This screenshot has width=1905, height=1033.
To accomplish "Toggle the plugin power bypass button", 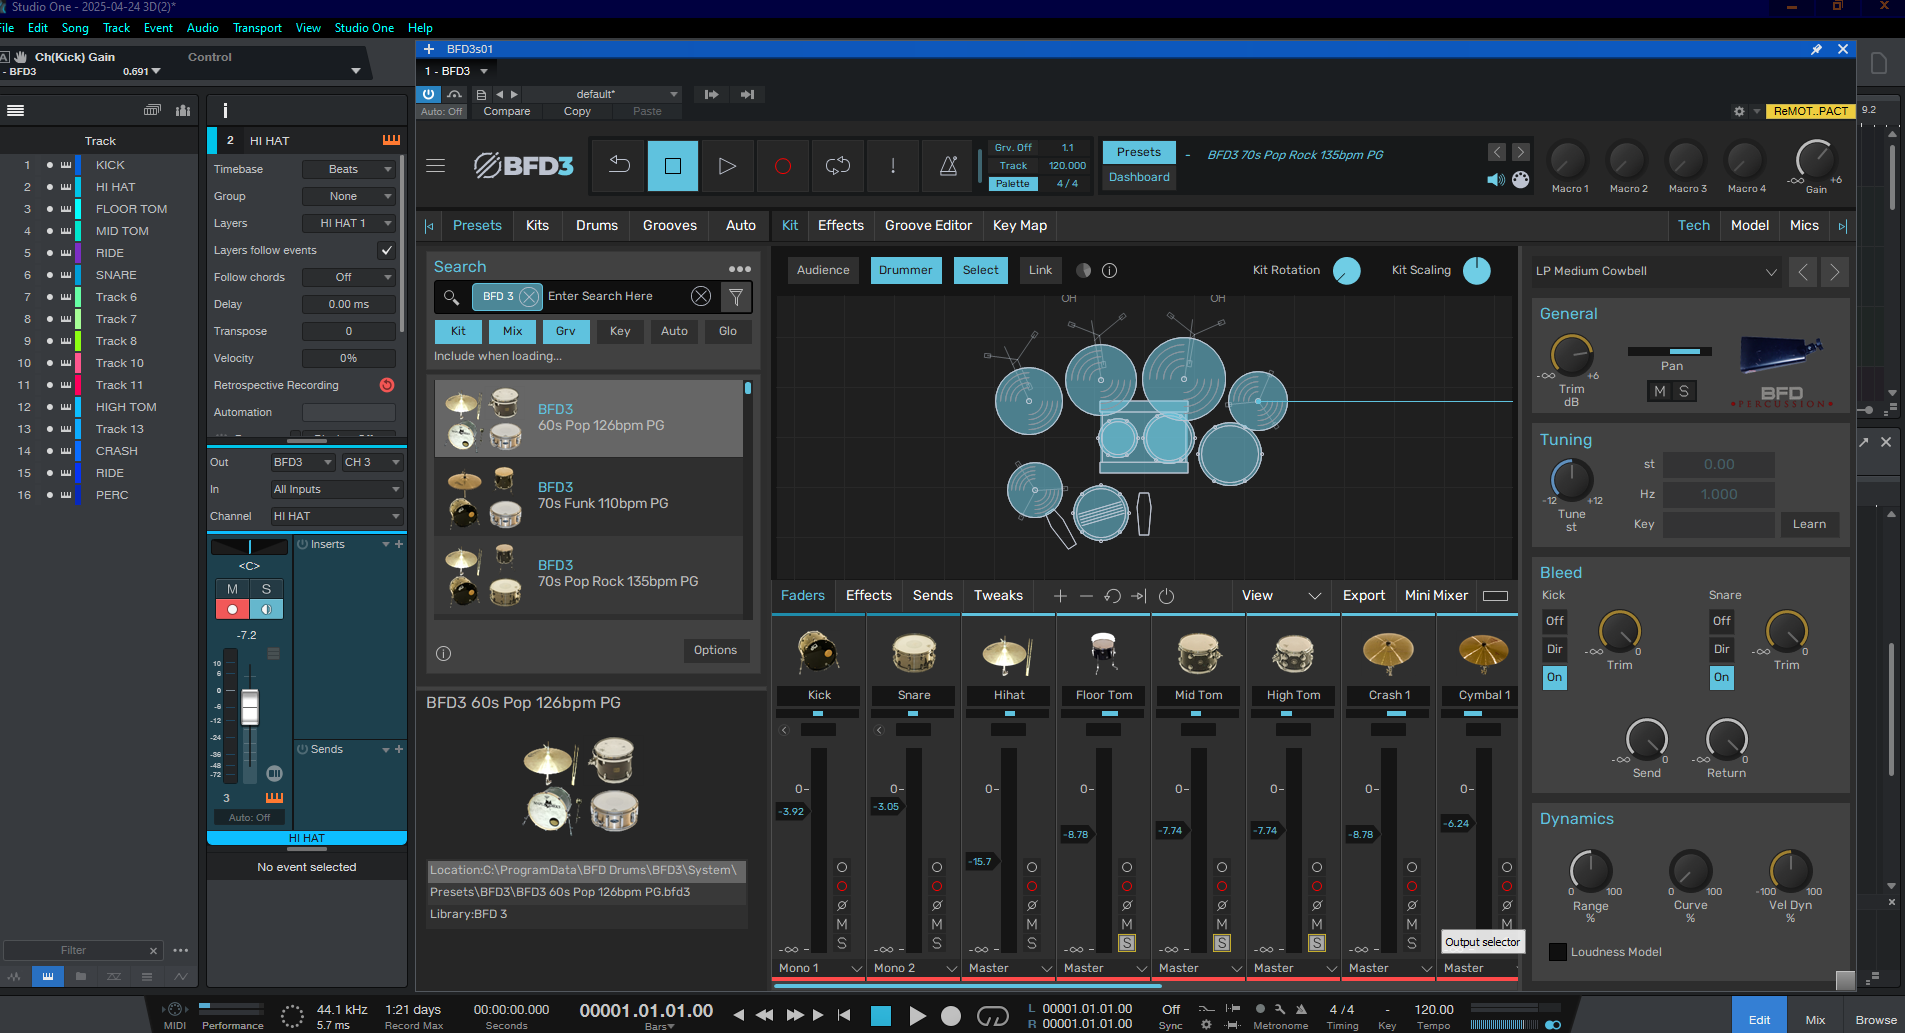I will coord(428,94).
